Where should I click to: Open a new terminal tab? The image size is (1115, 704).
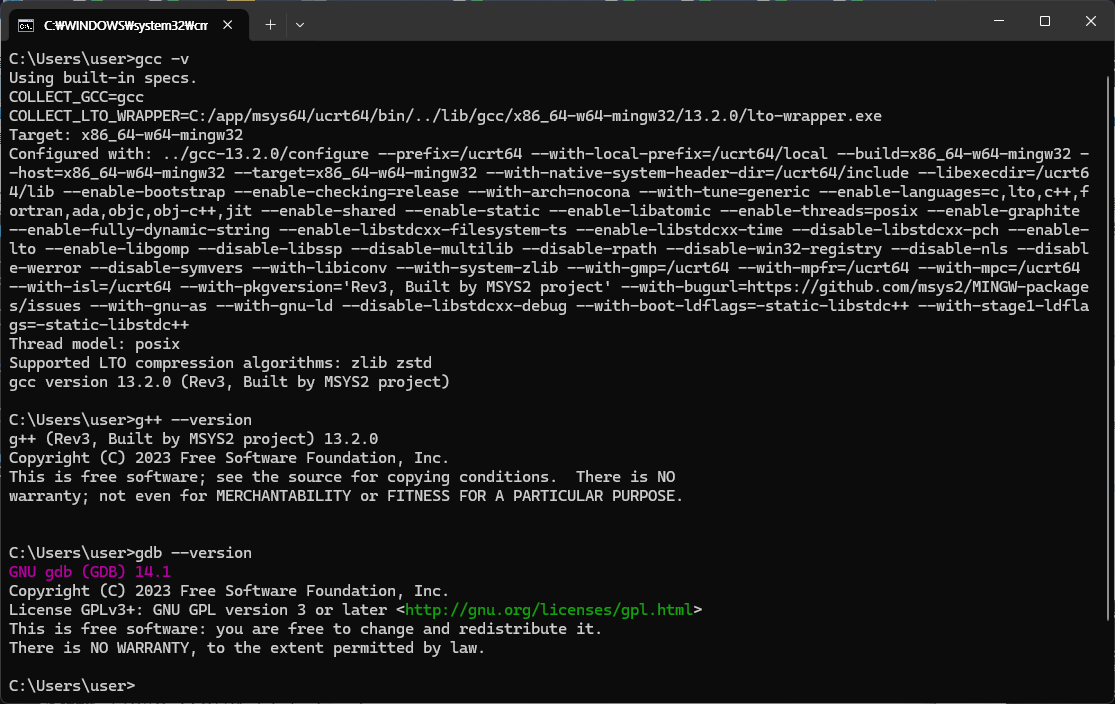270,25
